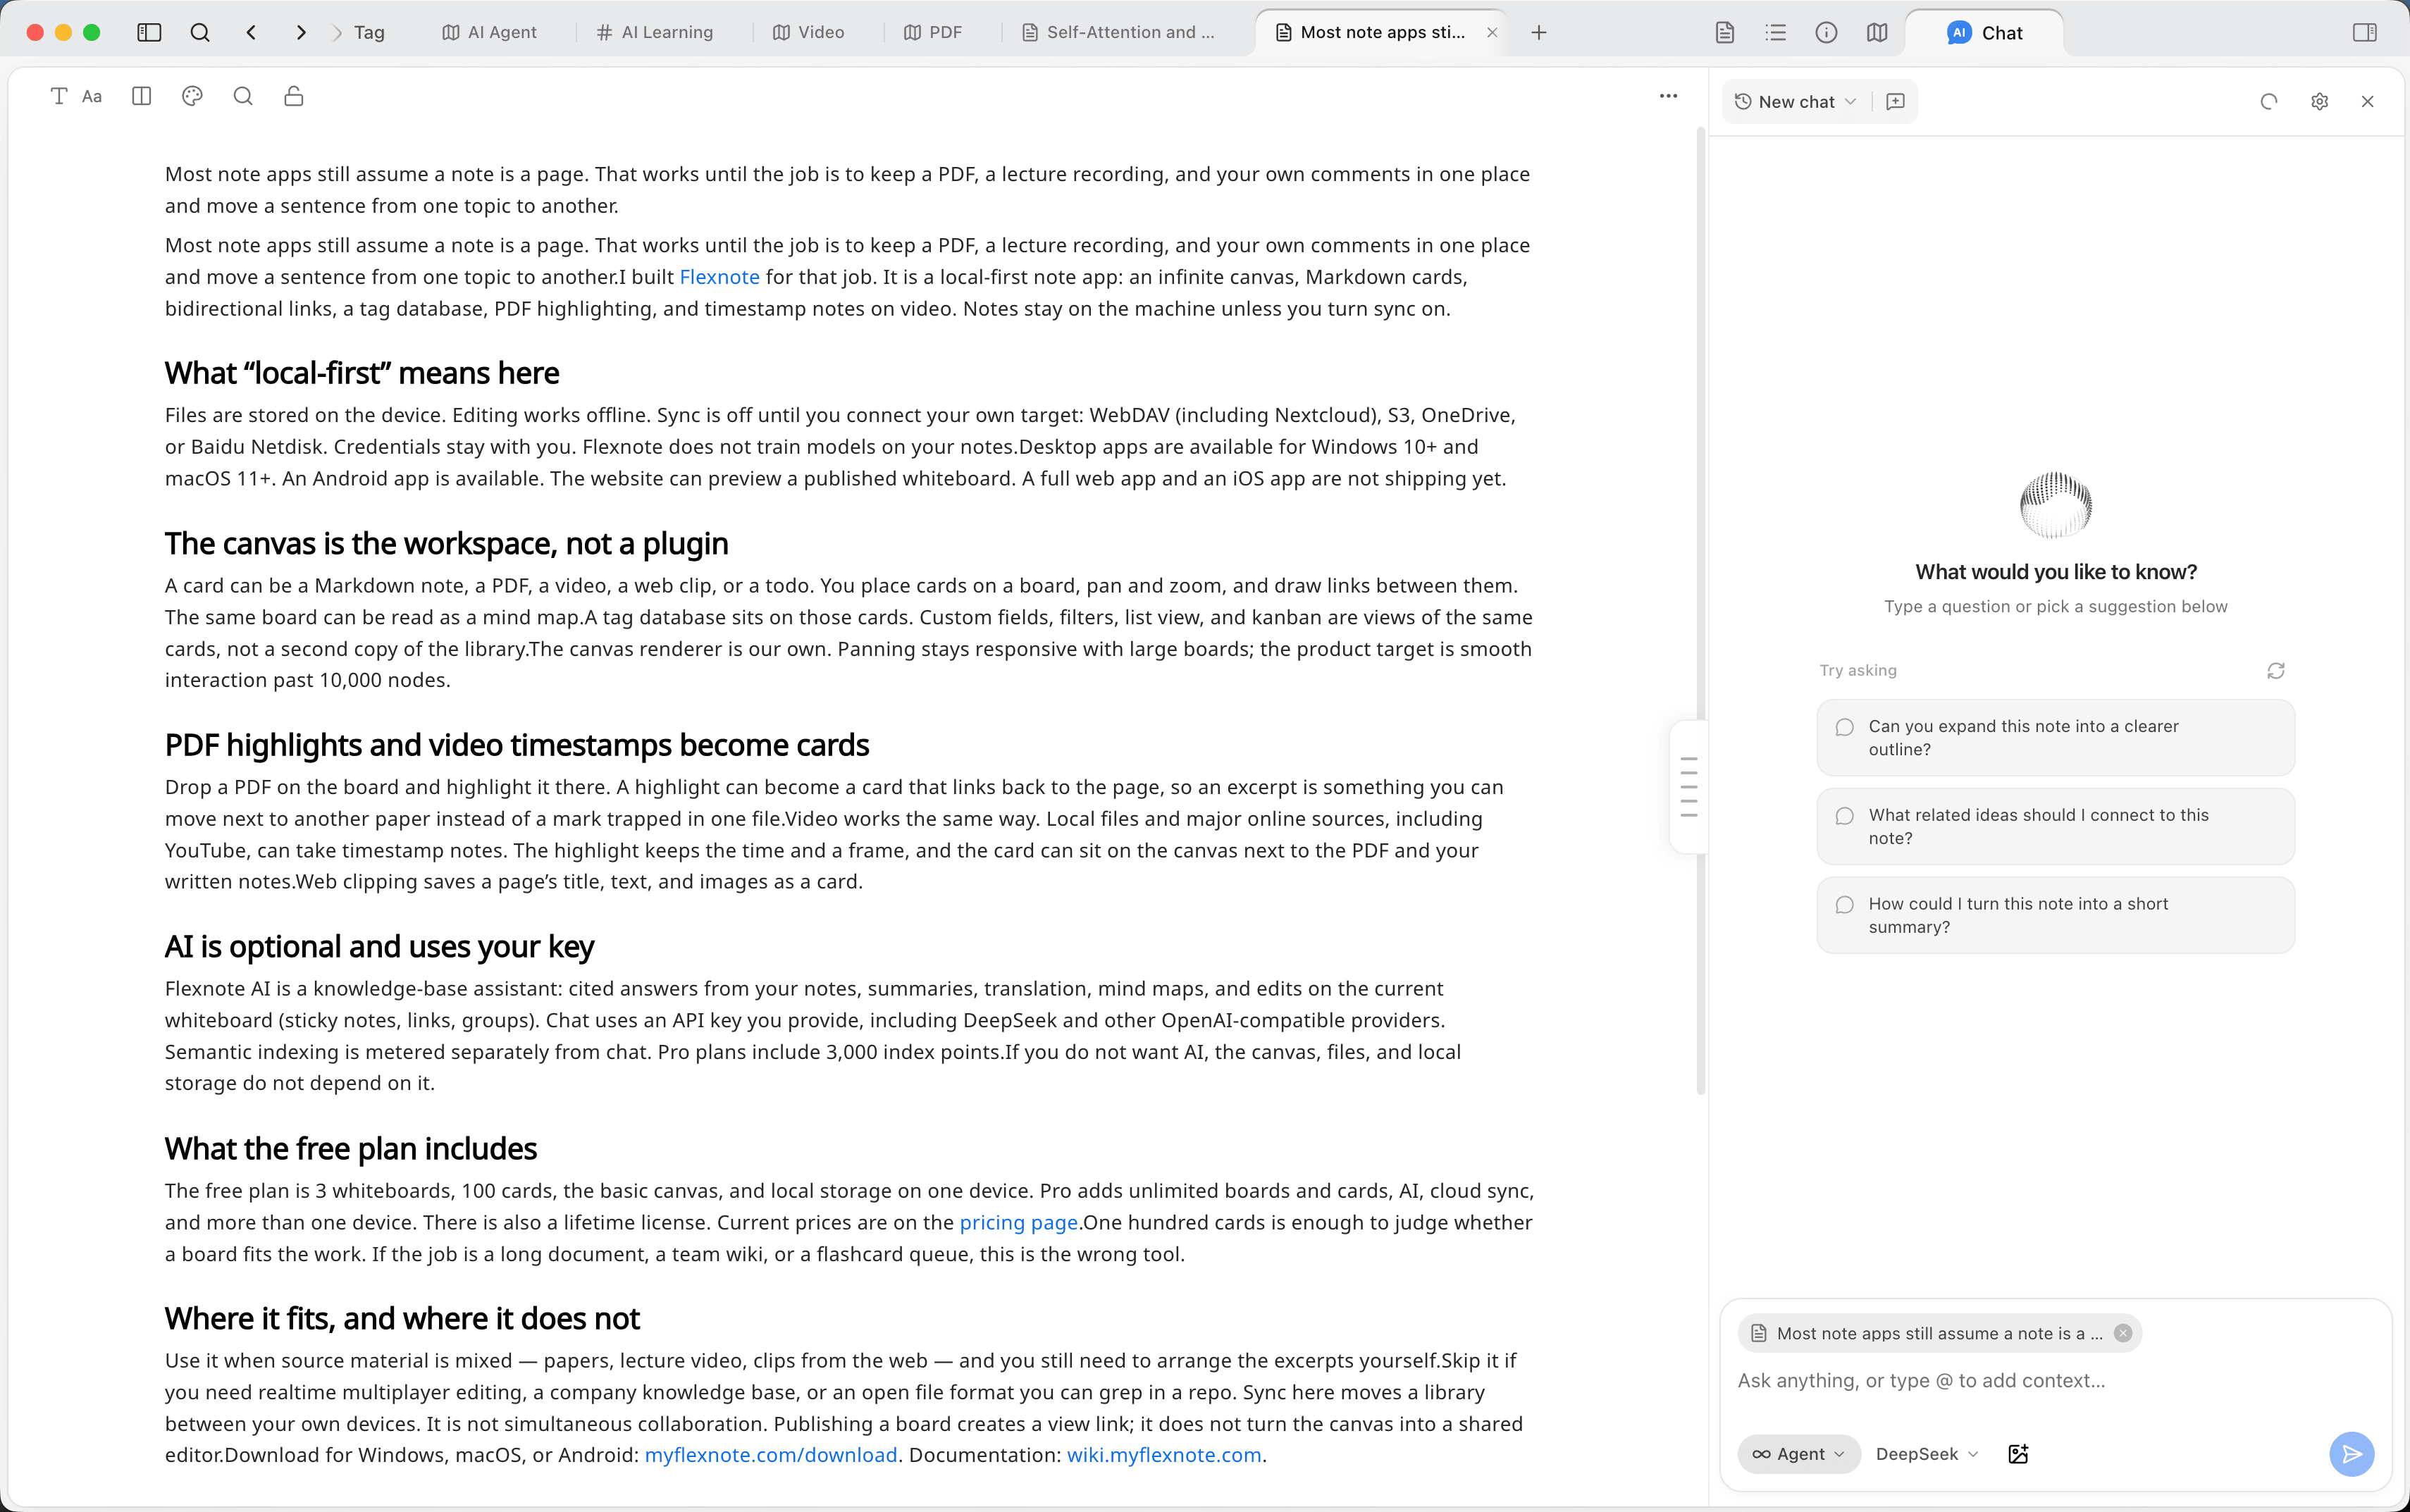2410x1512 pixels.
Task: Toggle the right sidebar panel icon
Action: [x=2365, y=32]
